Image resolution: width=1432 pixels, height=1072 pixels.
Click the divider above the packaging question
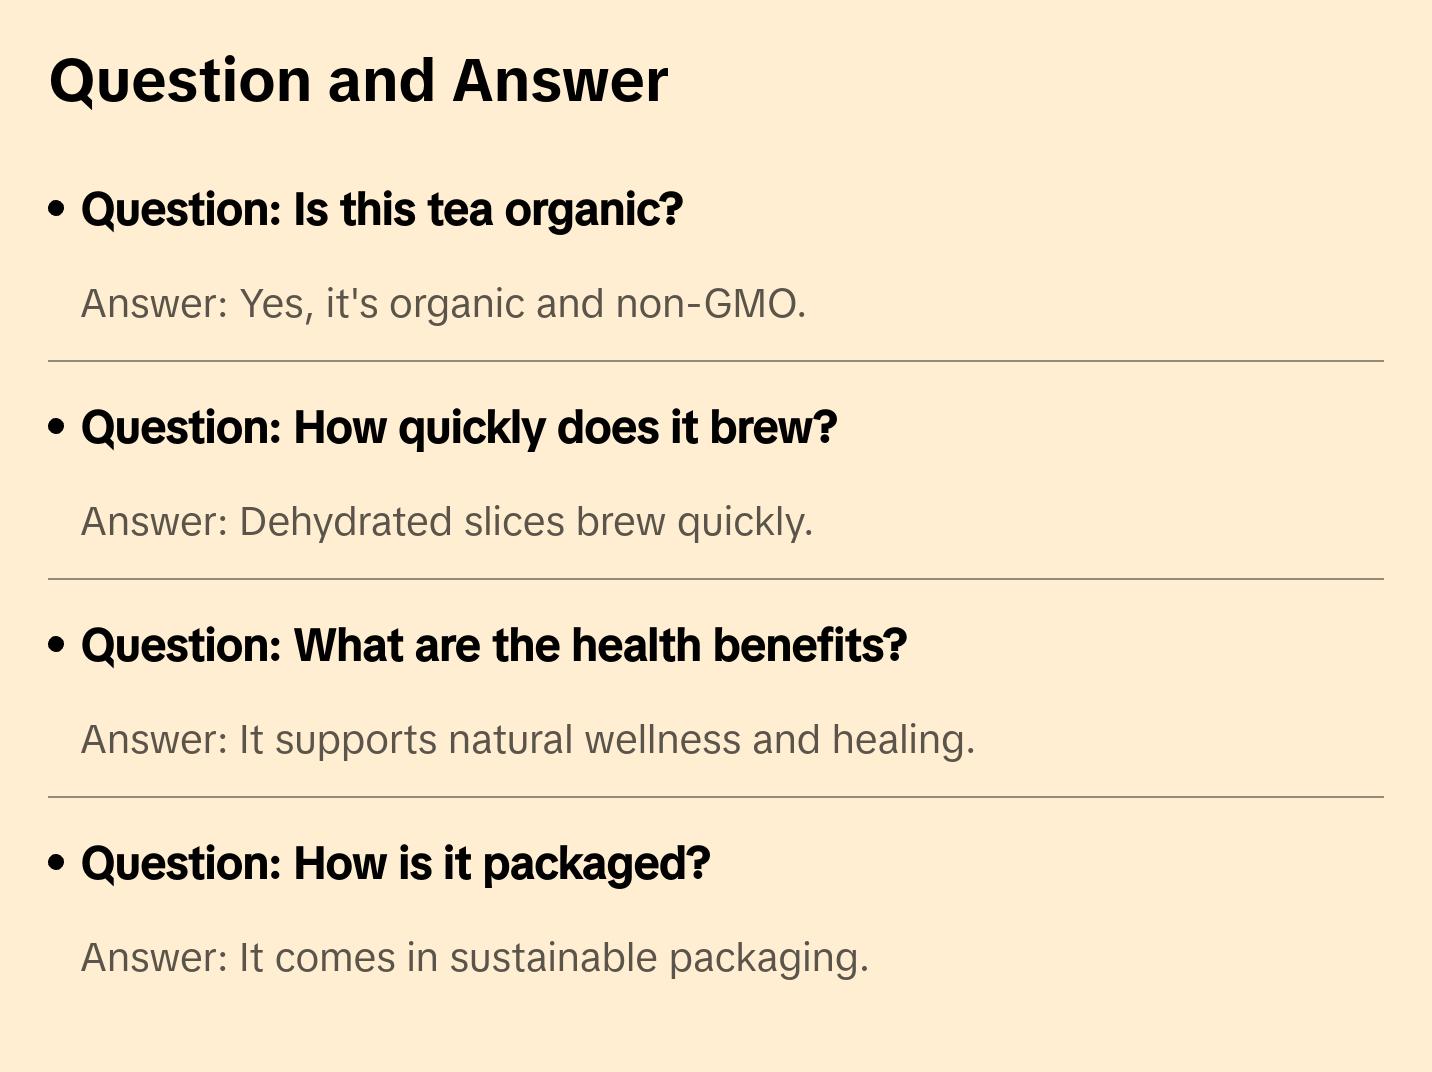[x=716, y=797]
